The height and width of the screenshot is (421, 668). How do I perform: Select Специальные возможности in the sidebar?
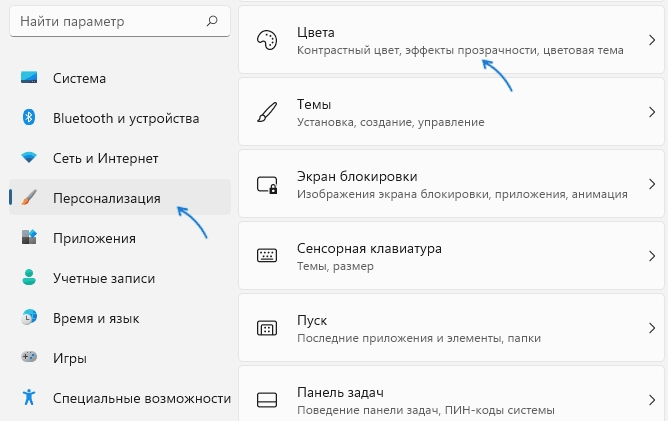coord(120,397)
